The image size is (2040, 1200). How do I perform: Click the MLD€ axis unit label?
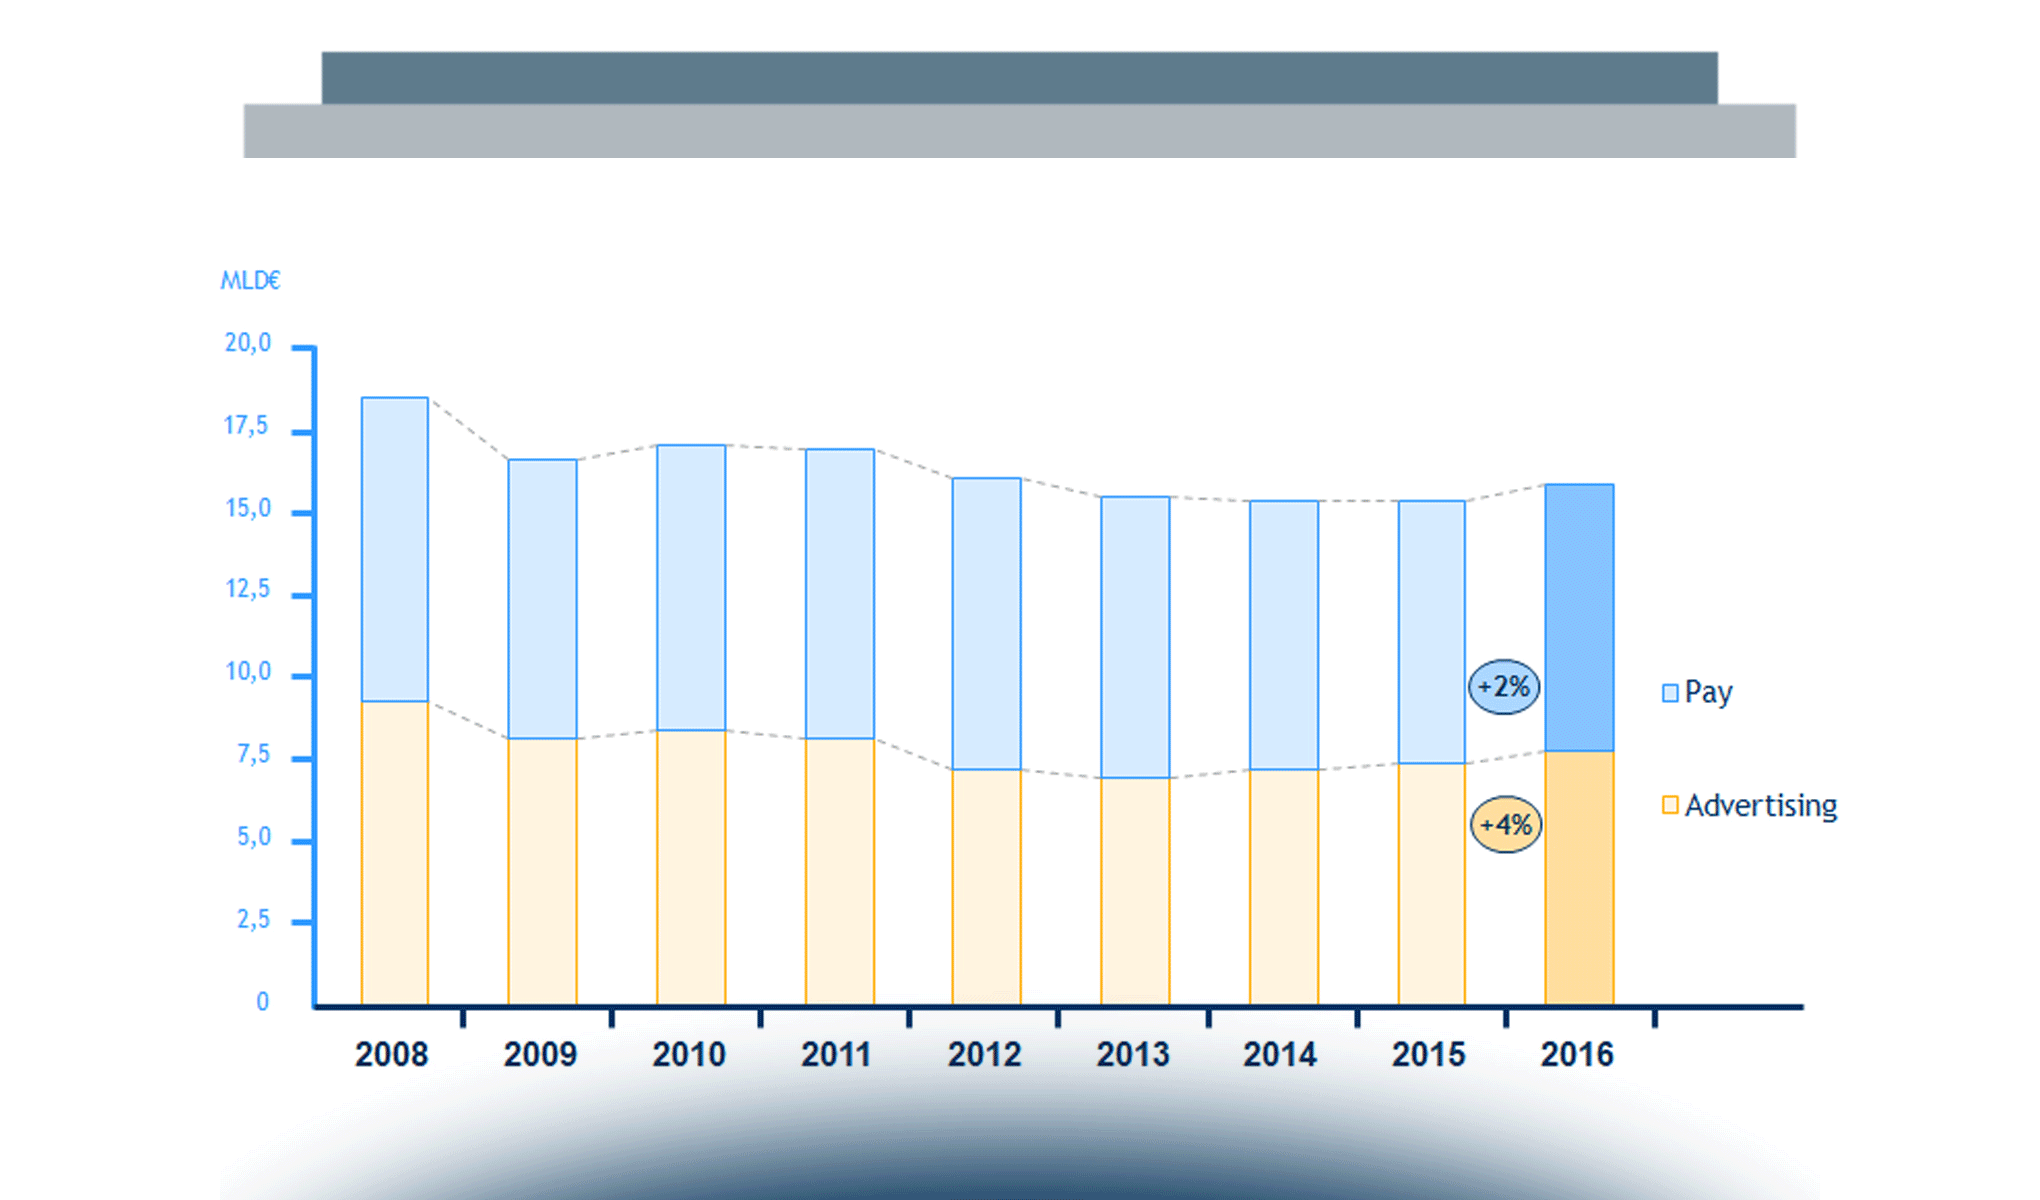250,281
